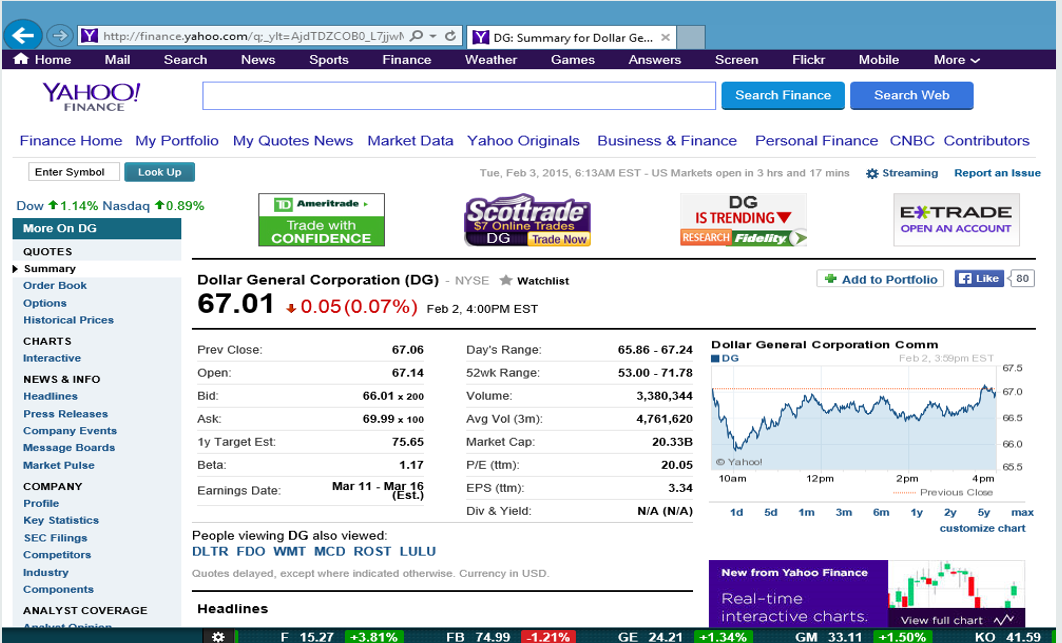
Task: Click the Search Finance button
Action: [x=783, y=96]
